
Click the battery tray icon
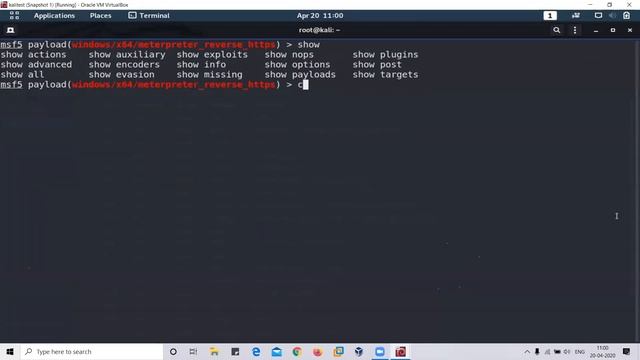557,351
